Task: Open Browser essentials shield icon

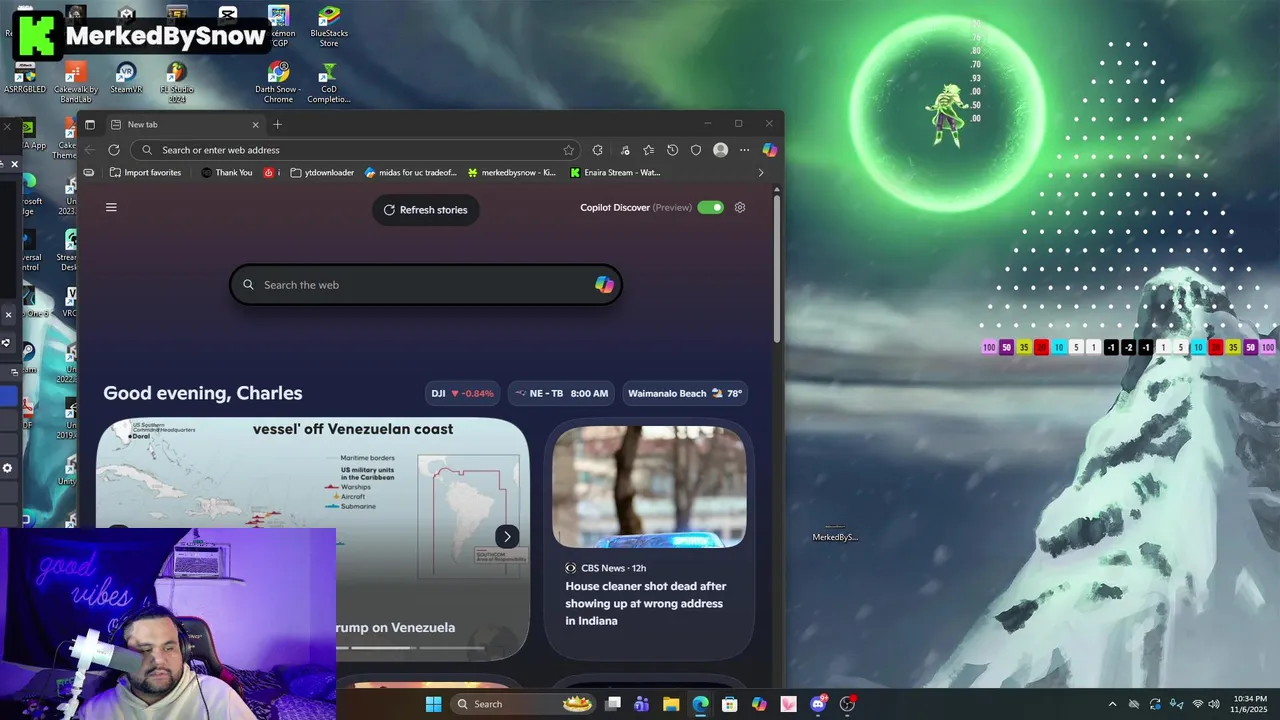Action: coord(696,150)
